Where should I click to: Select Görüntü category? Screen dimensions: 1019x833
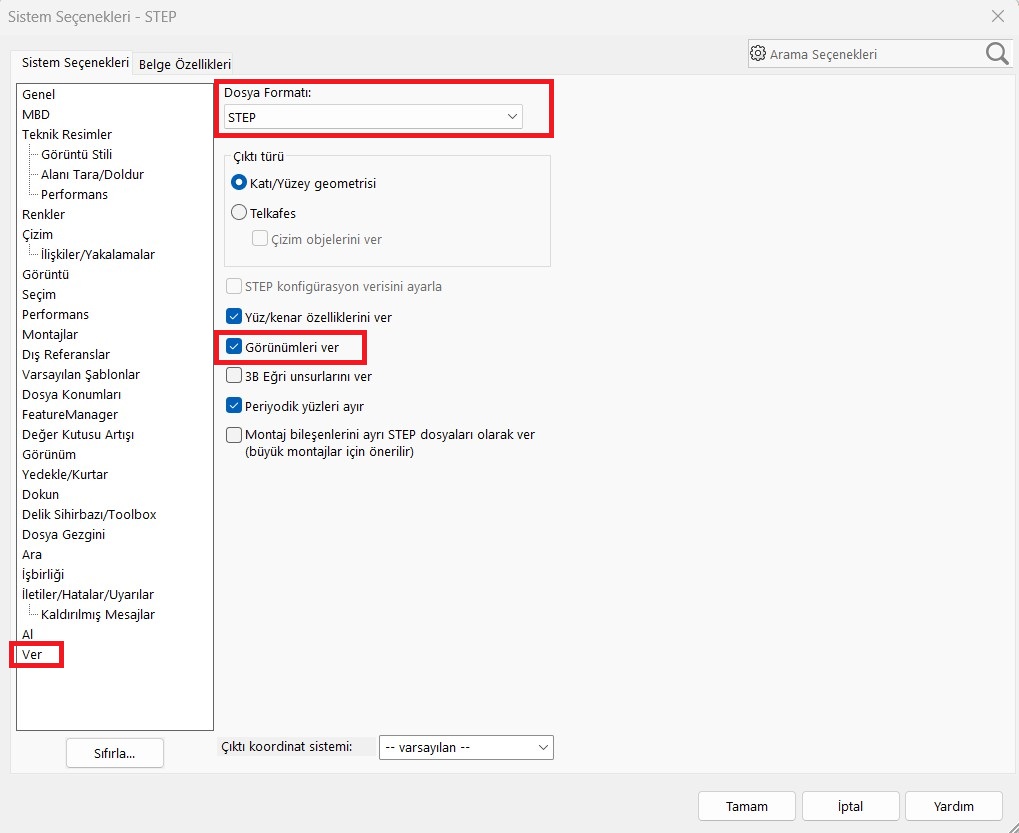pyautogui.click(x=45, y=274)
